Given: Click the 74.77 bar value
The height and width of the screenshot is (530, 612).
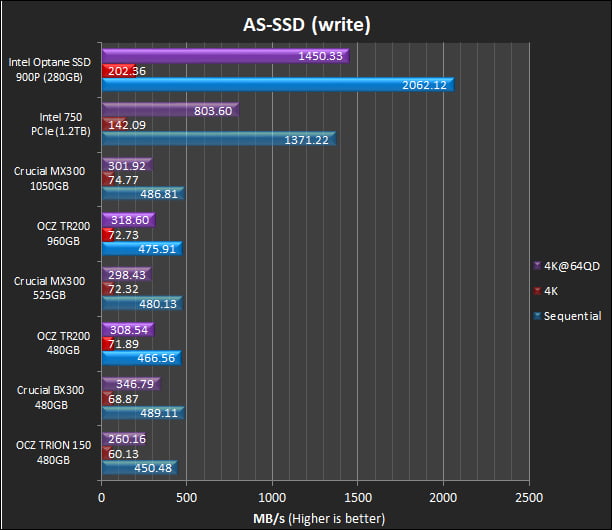Looking at the screenshot, I should click(x=123, y=180).
